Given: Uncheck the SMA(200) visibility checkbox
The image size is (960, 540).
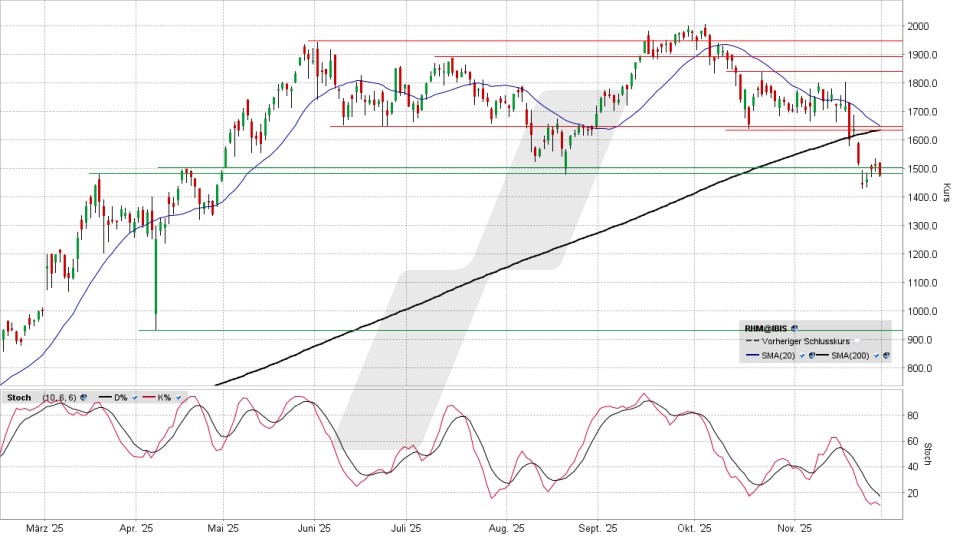Looking at the screenshot, I should [x=876, y=356].
